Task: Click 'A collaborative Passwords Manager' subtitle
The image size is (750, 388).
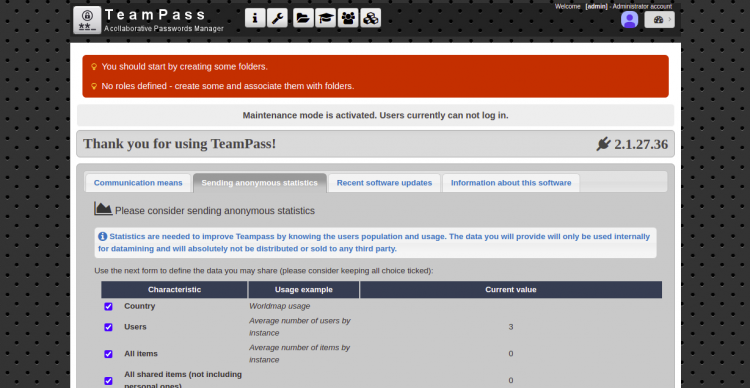Action: 164,29
